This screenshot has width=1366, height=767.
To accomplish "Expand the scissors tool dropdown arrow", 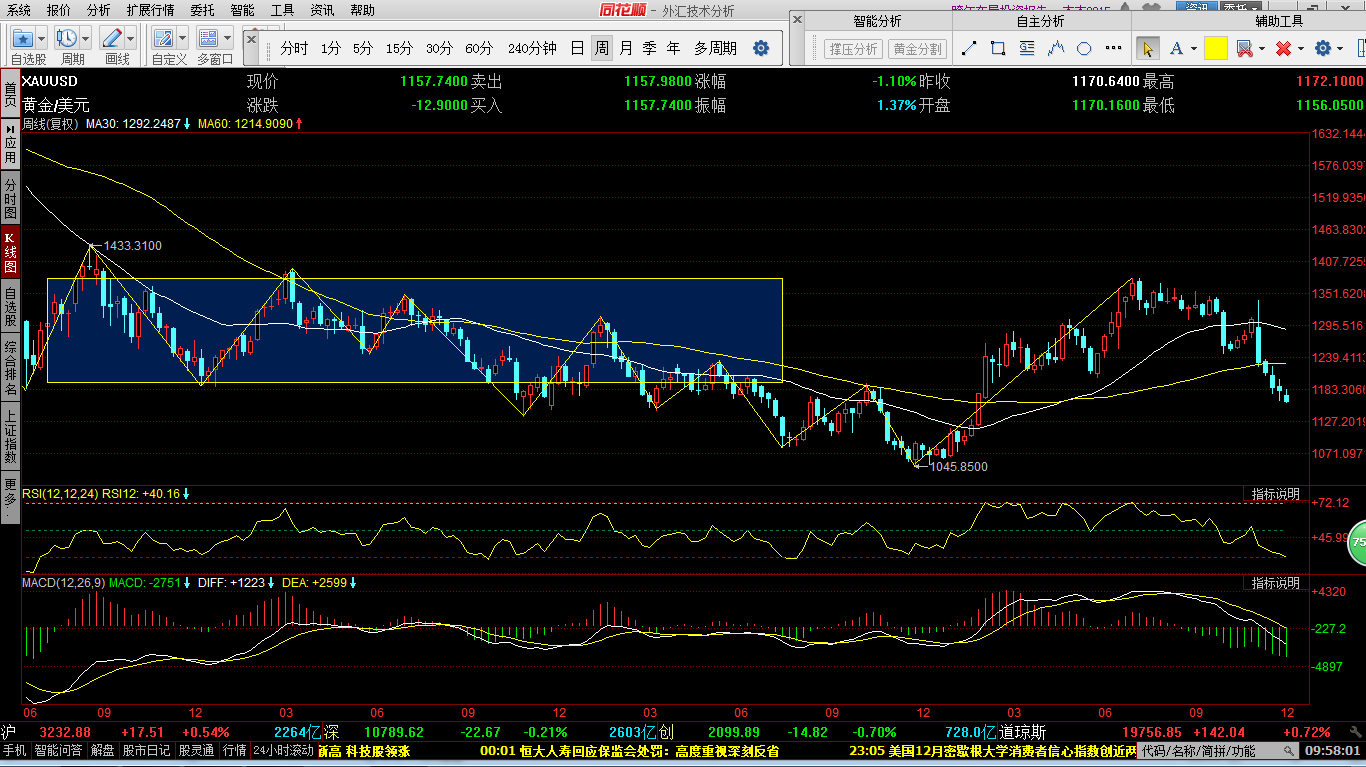I will pos(1262,49).
